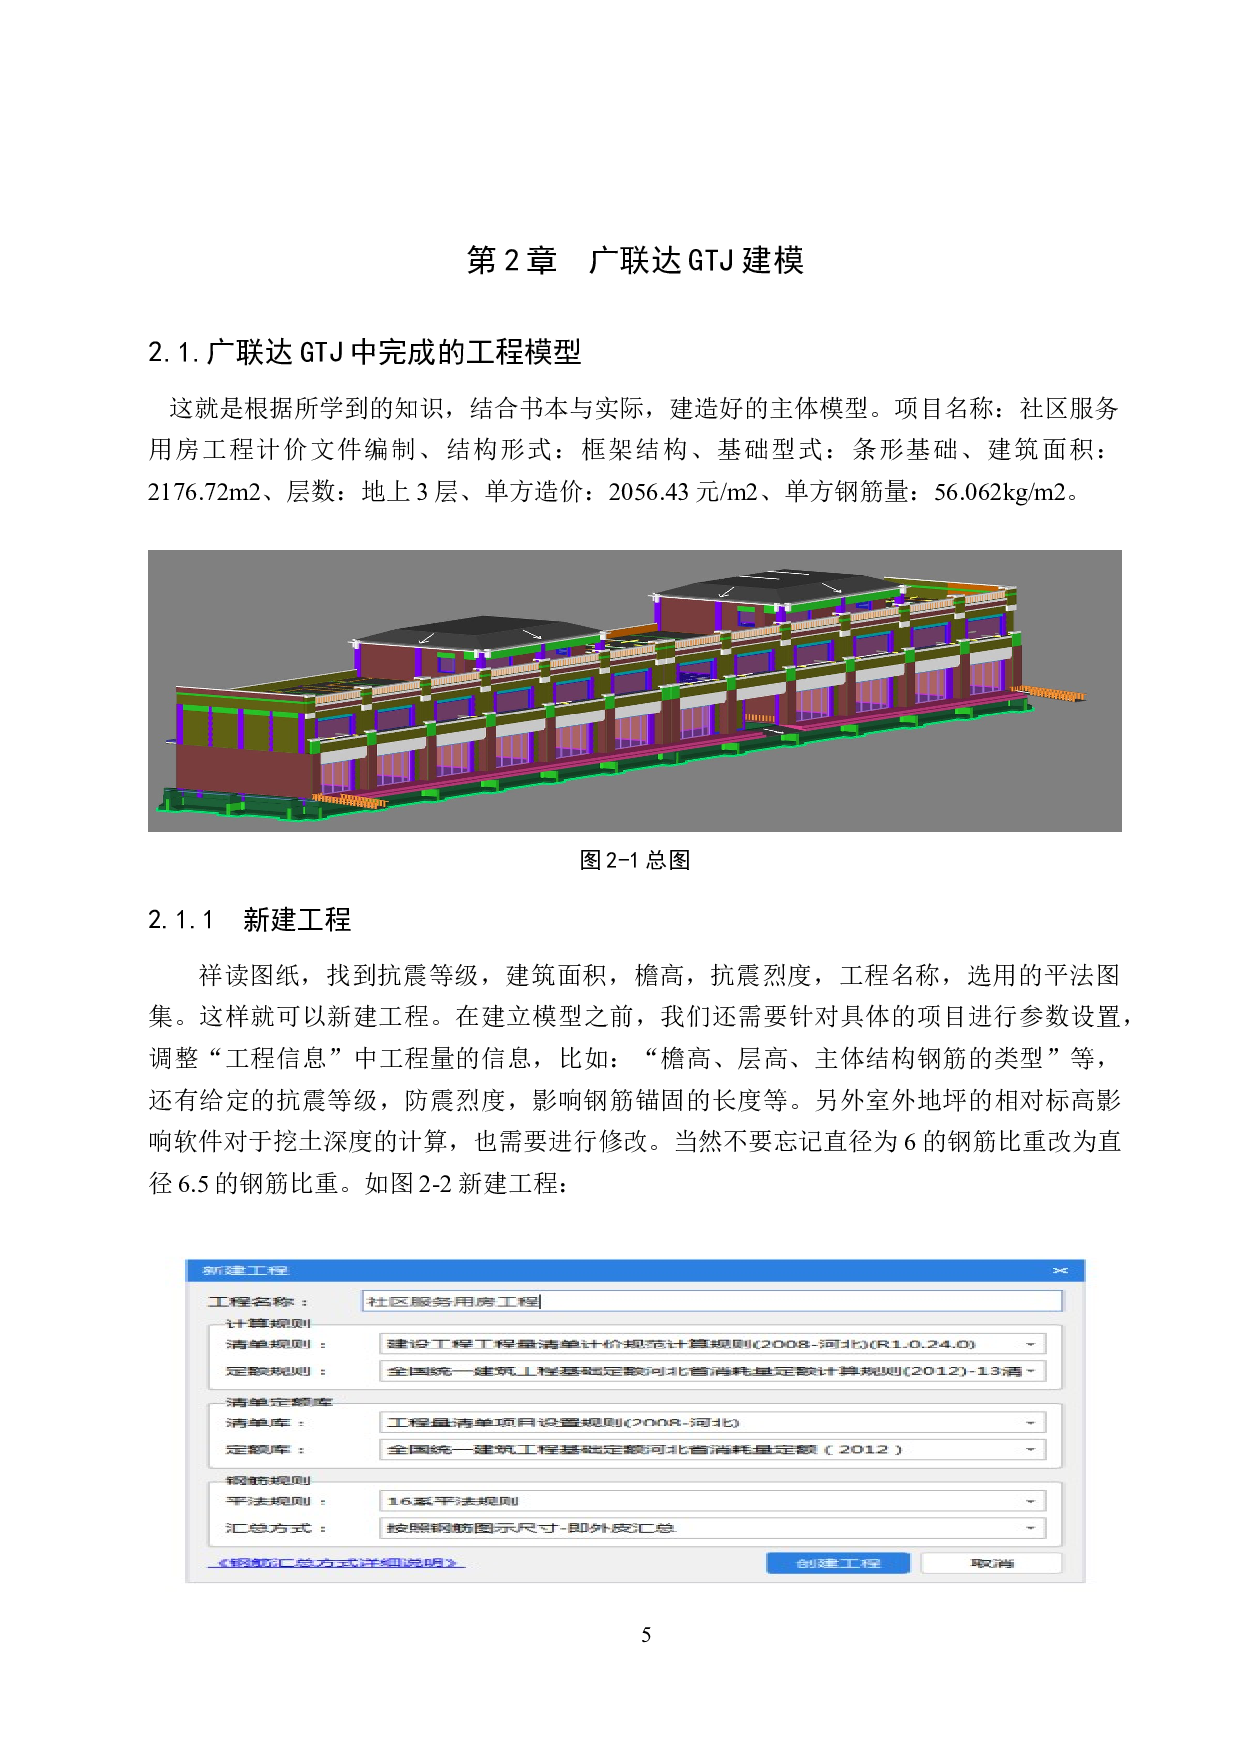Click the heading 2.1.广联达GTJ中完成的工程模型
This screenshot has width=1240, height=1754.
pyautogui.click(x=364, y=352)
